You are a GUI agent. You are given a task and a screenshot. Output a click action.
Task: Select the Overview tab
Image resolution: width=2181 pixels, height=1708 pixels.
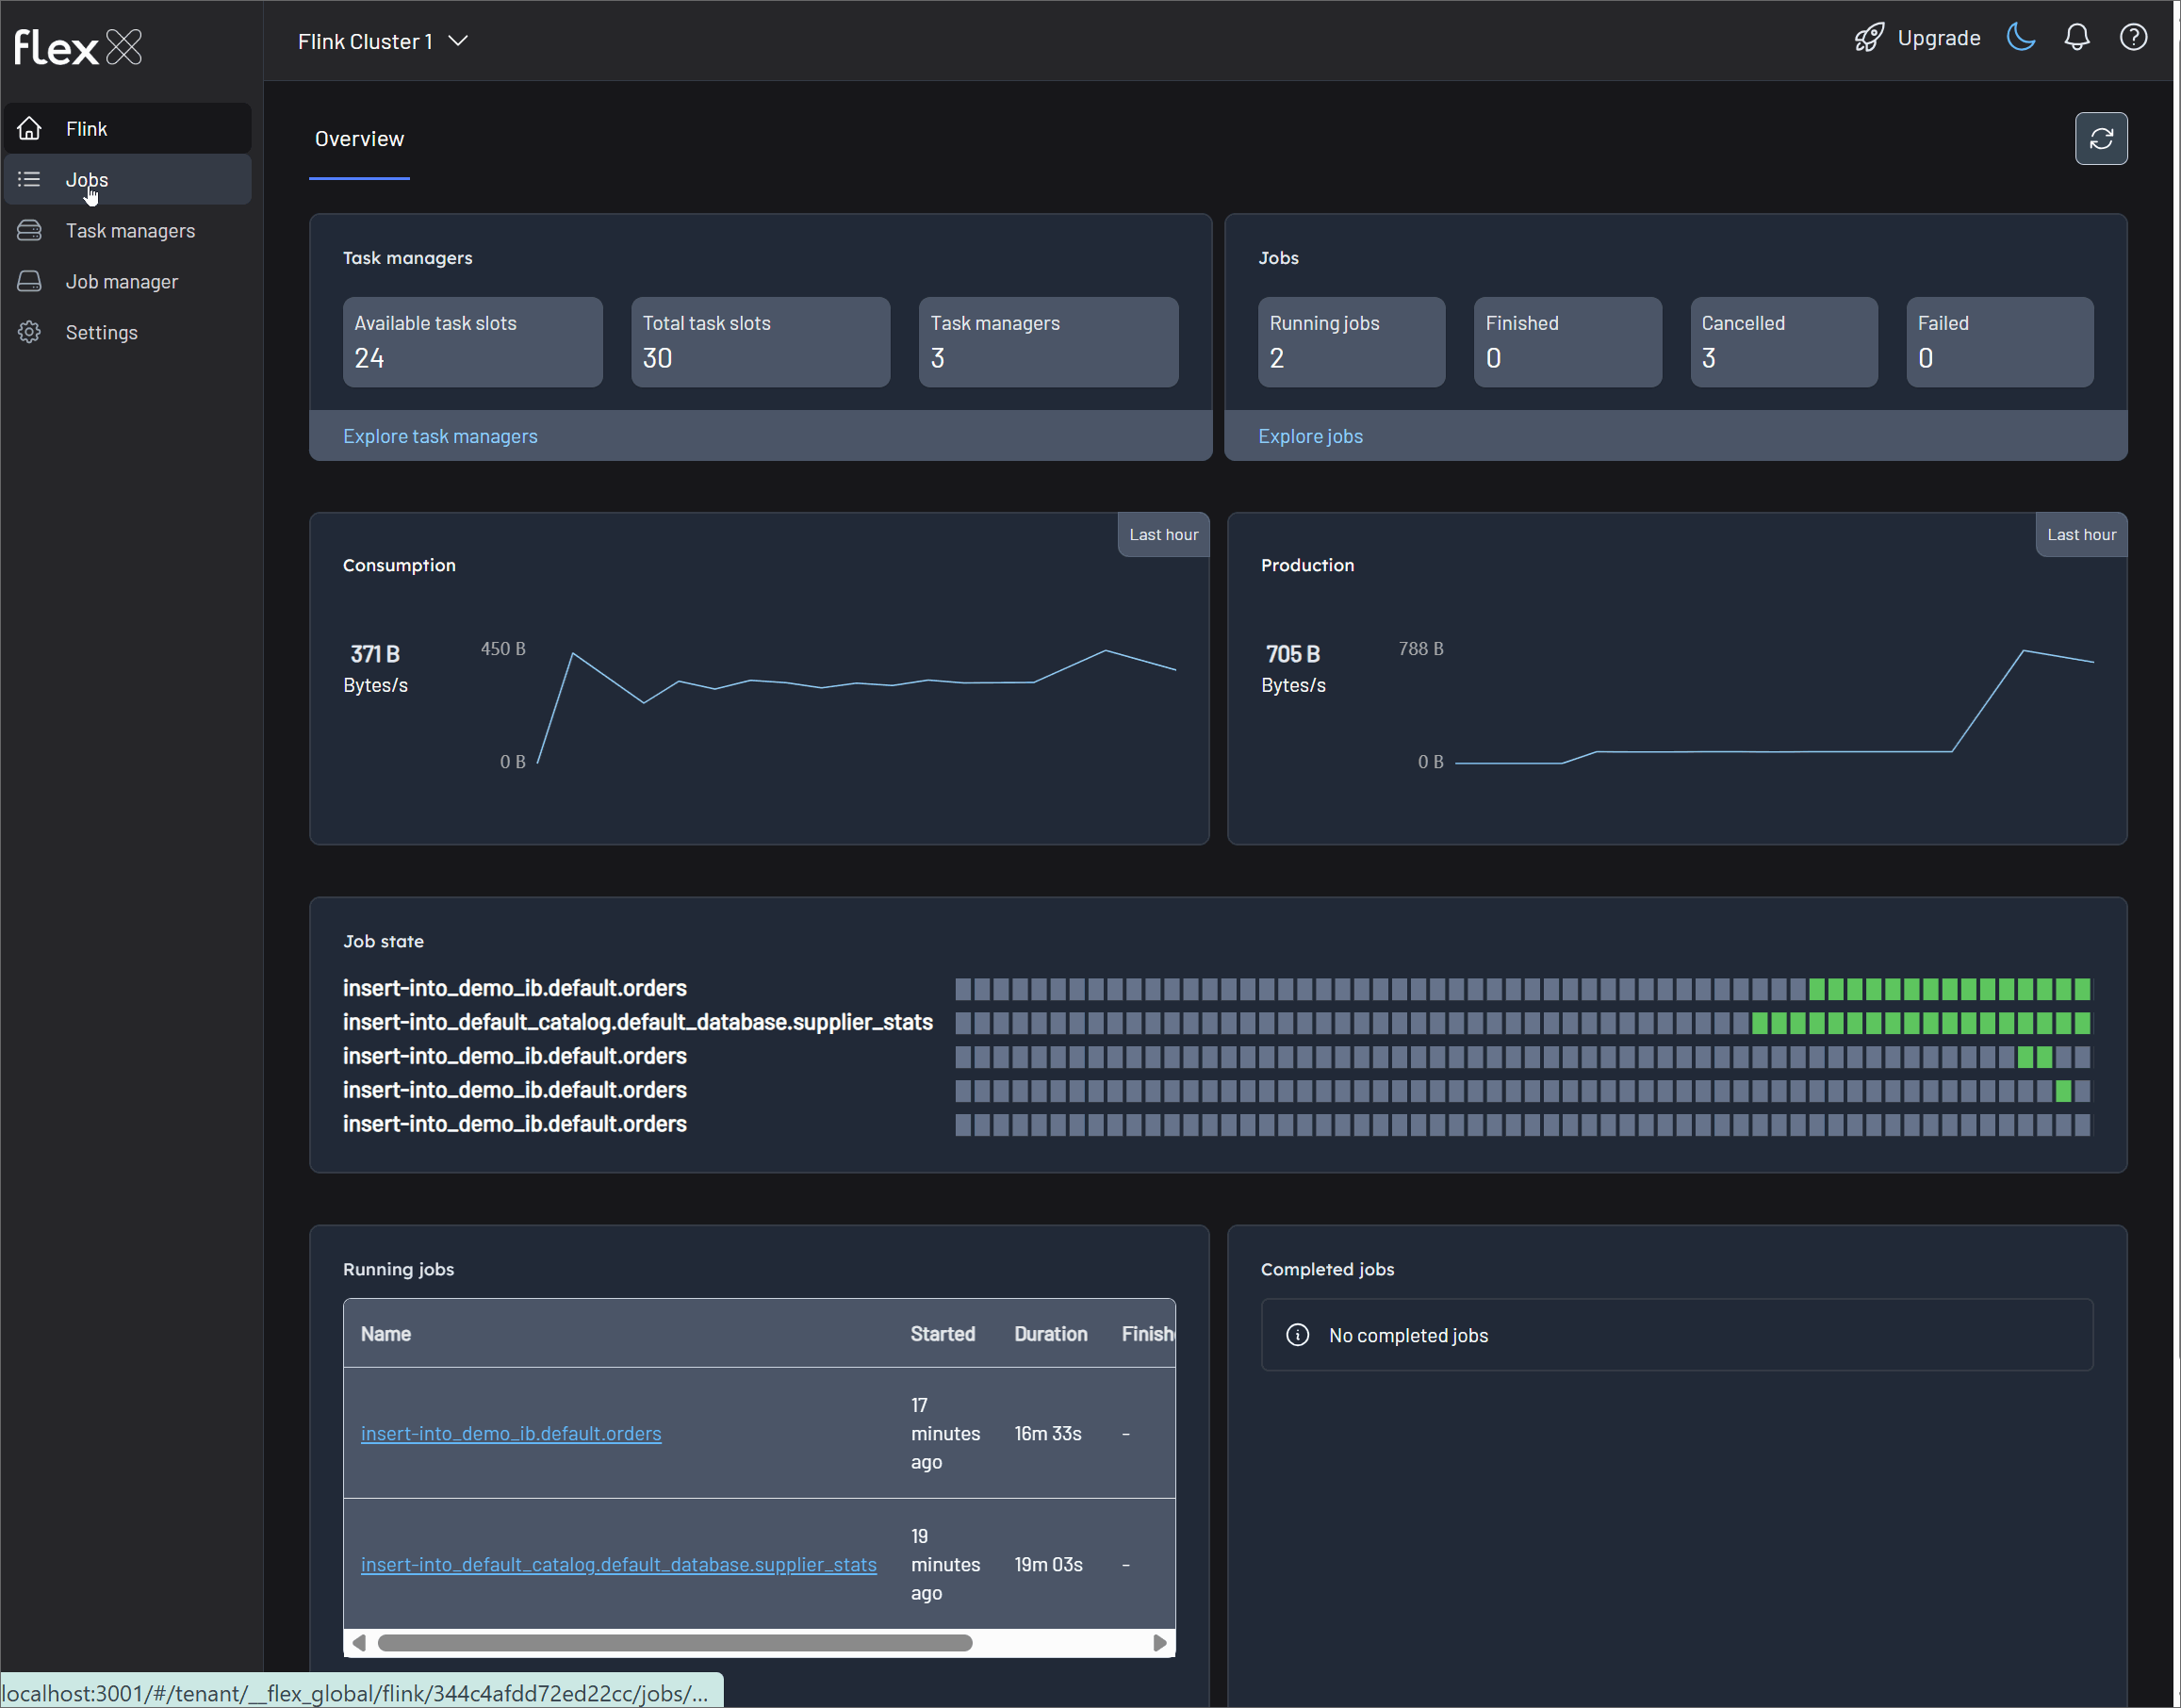pyautogui.click(x=359, y=139)
